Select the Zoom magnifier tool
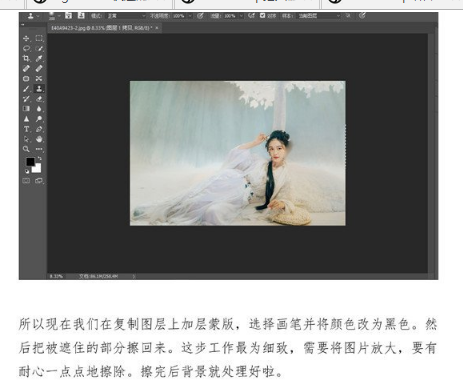 [x=26, y=149]
